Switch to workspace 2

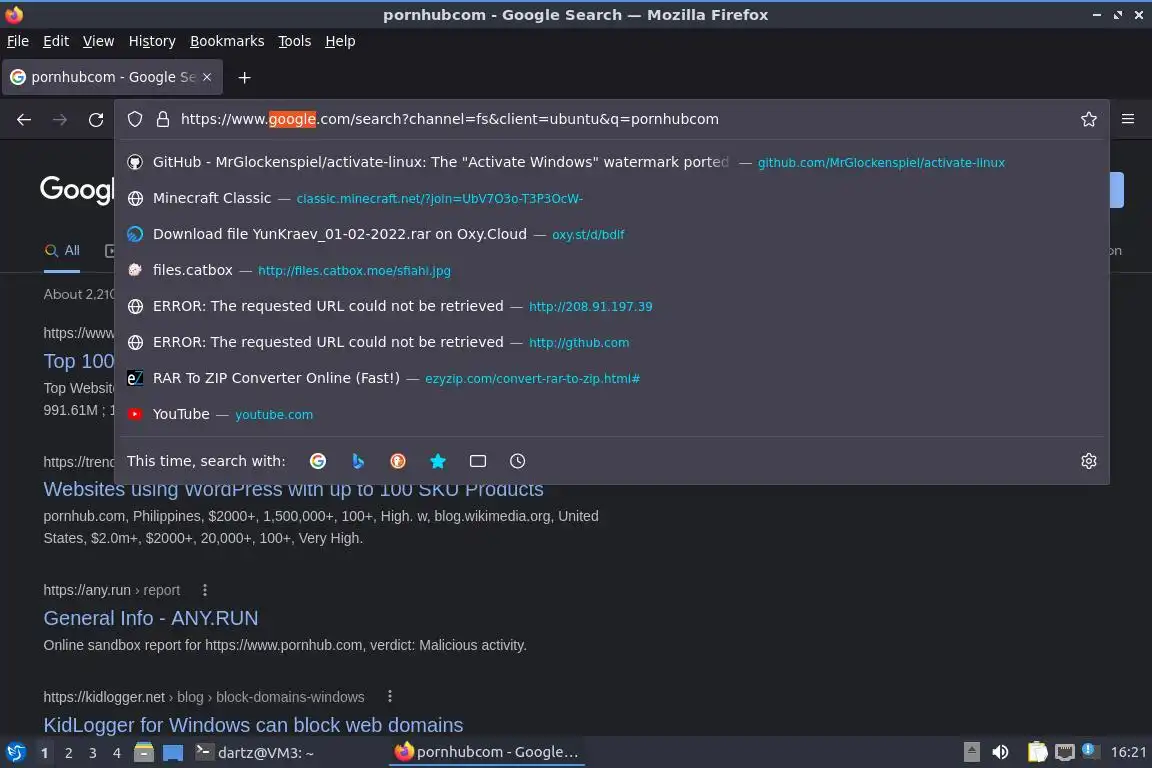click(x=68, y=753)
